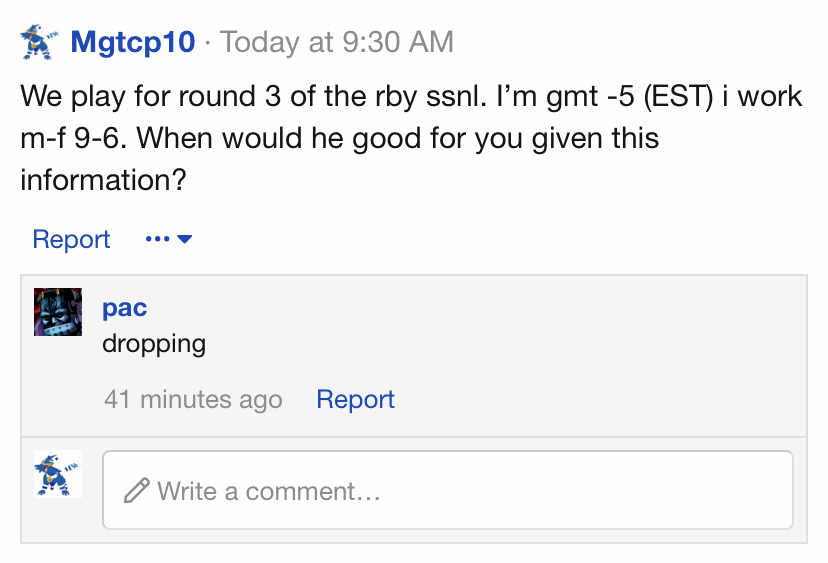Click the 'm-f 9-6' text in the post
Viewport: 828px width, 563px height.
tap(73, 138)
